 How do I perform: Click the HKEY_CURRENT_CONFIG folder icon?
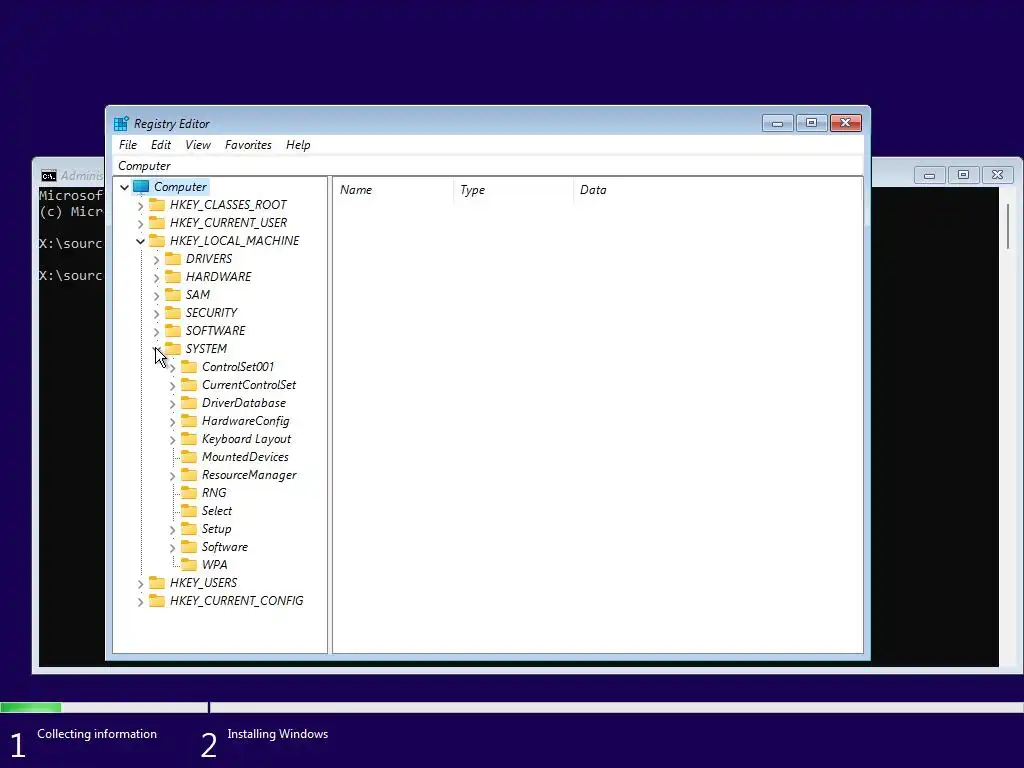point(157,601)
